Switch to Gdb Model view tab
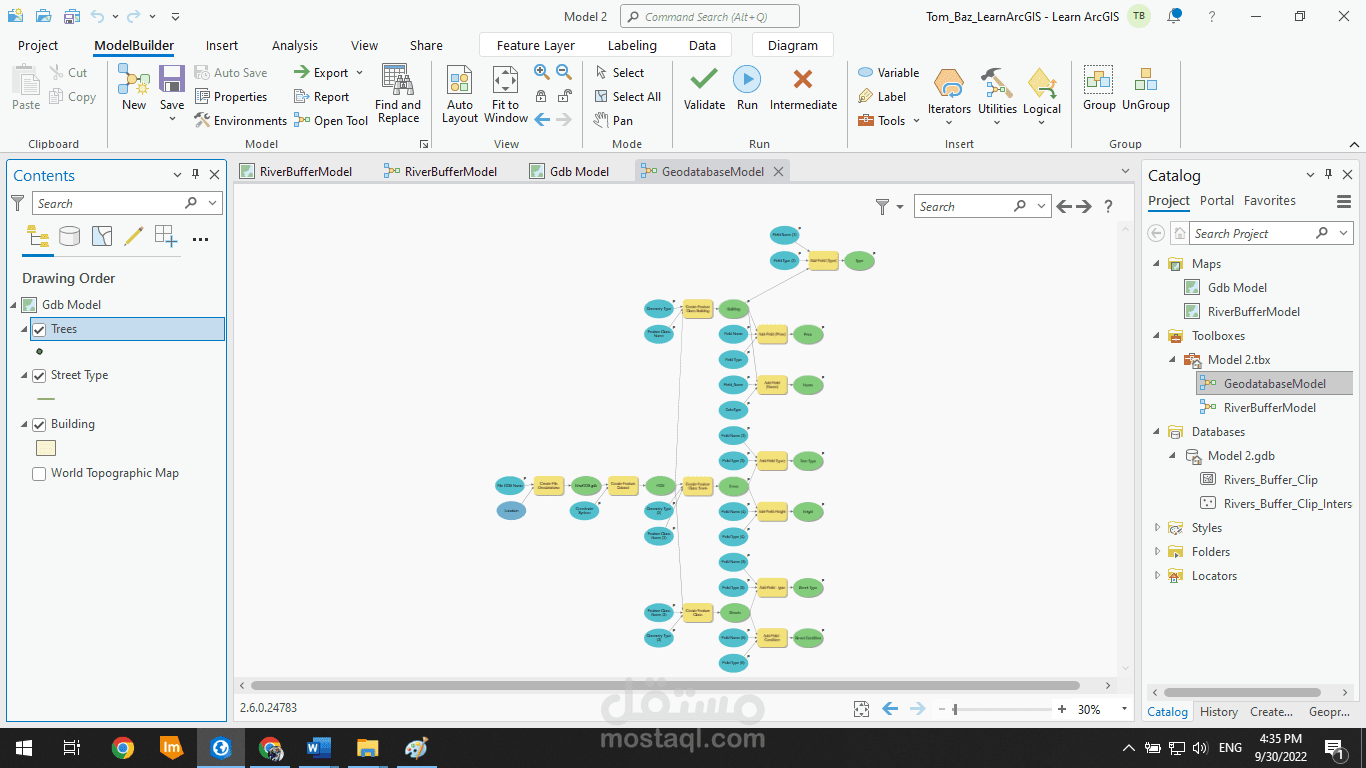 [569, 171]
